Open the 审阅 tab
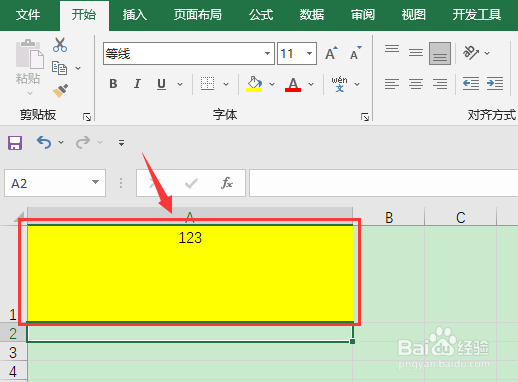 pos(363,15)
